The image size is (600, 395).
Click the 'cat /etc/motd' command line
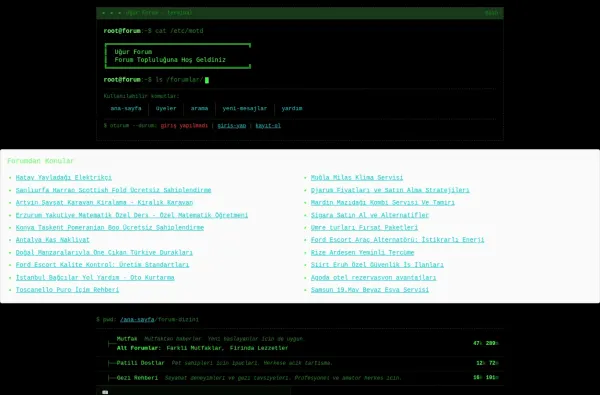click(179, 31)
